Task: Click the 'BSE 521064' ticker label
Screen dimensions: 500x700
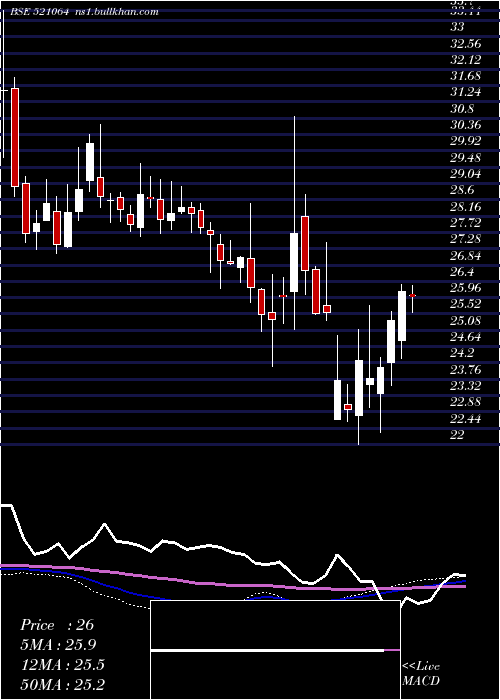Action: (39, 12)
